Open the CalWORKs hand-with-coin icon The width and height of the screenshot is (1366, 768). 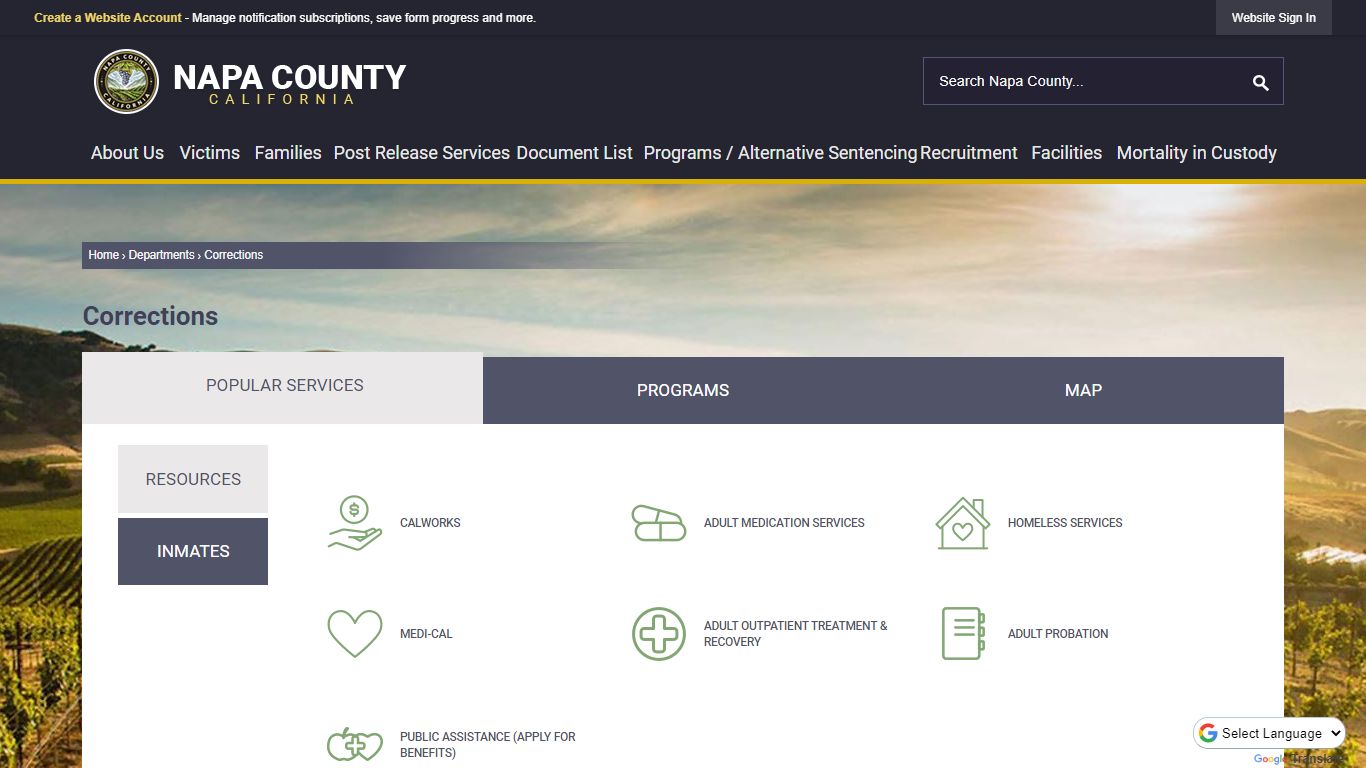tap(355, 523)
